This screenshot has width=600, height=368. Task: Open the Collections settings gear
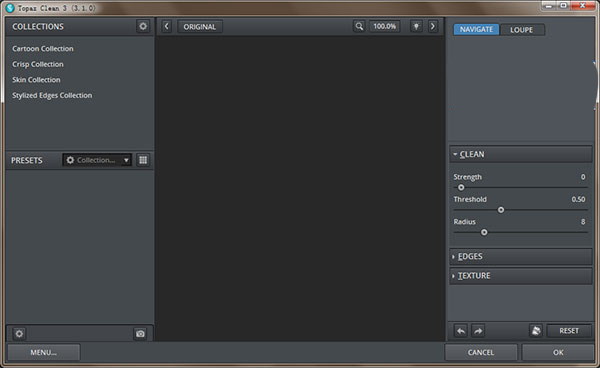143,26
